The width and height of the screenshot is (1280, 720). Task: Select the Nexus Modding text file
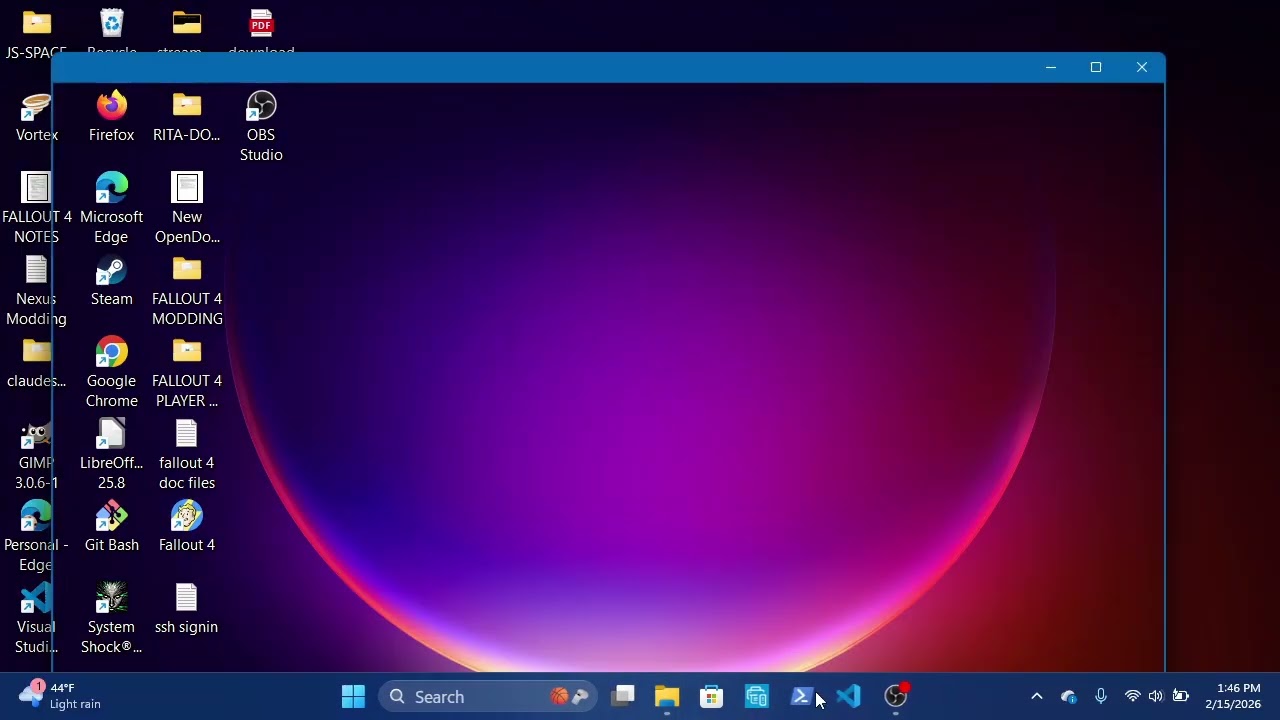tap(36, 290)
